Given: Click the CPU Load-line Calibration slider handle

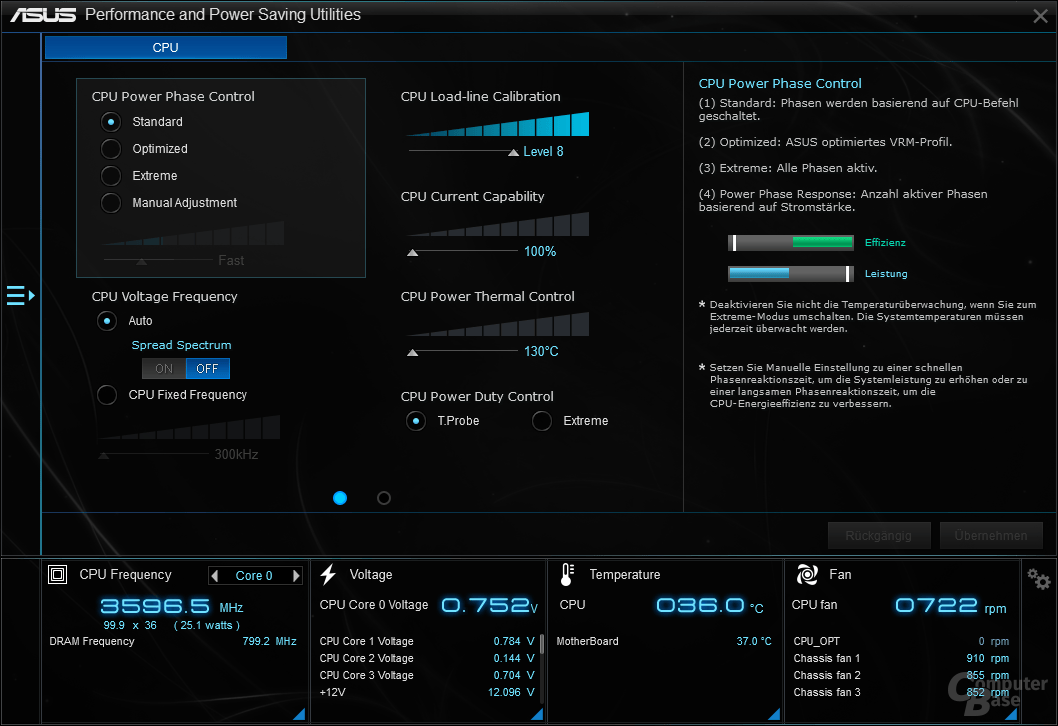Looking at the screenshot, I should (x=514, y=152).
